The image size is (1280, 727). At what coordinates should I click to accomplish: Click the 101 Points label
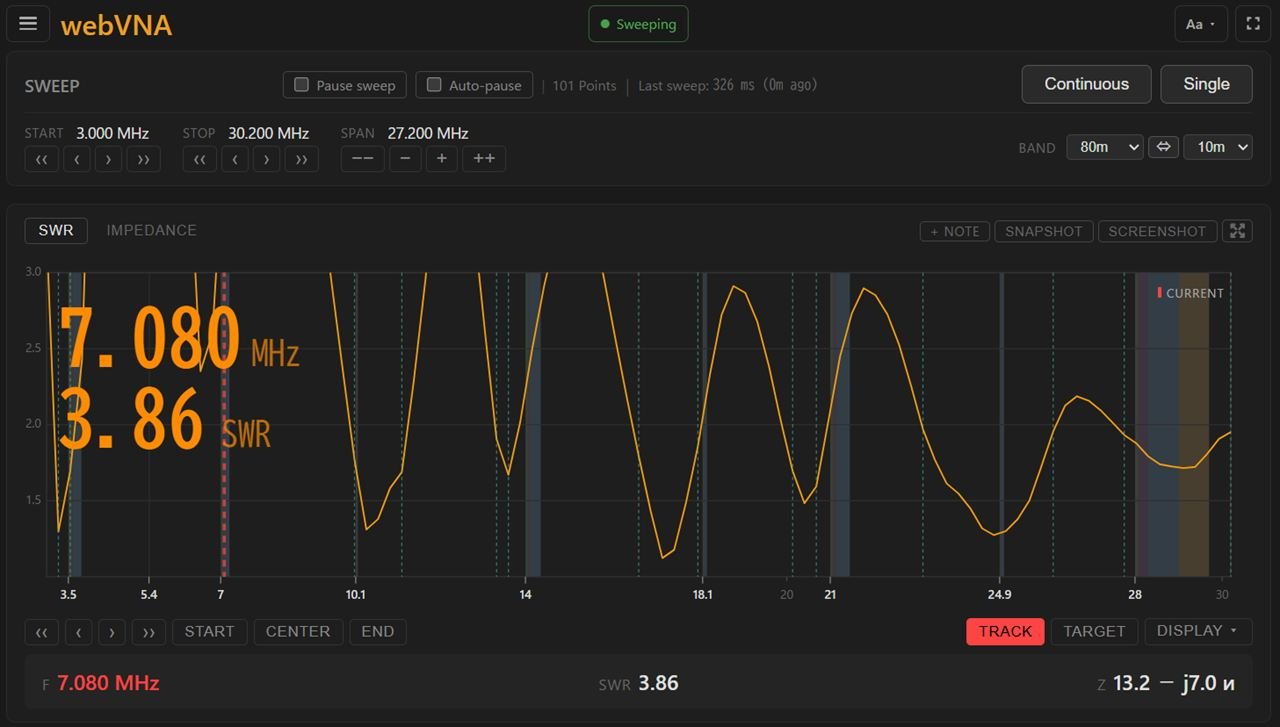click(584, 85)
